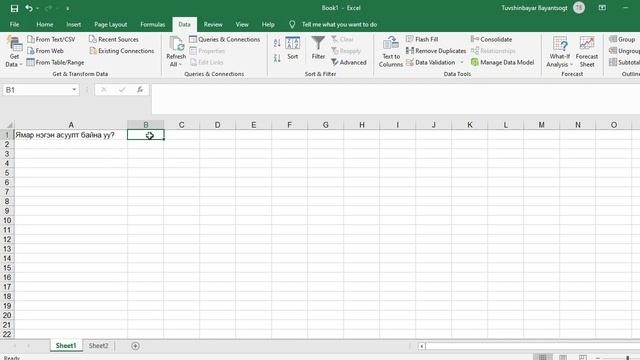Select From Table/Range
Image resolution: width=640 pixels, height=360 pixels.
click(56, 62)
